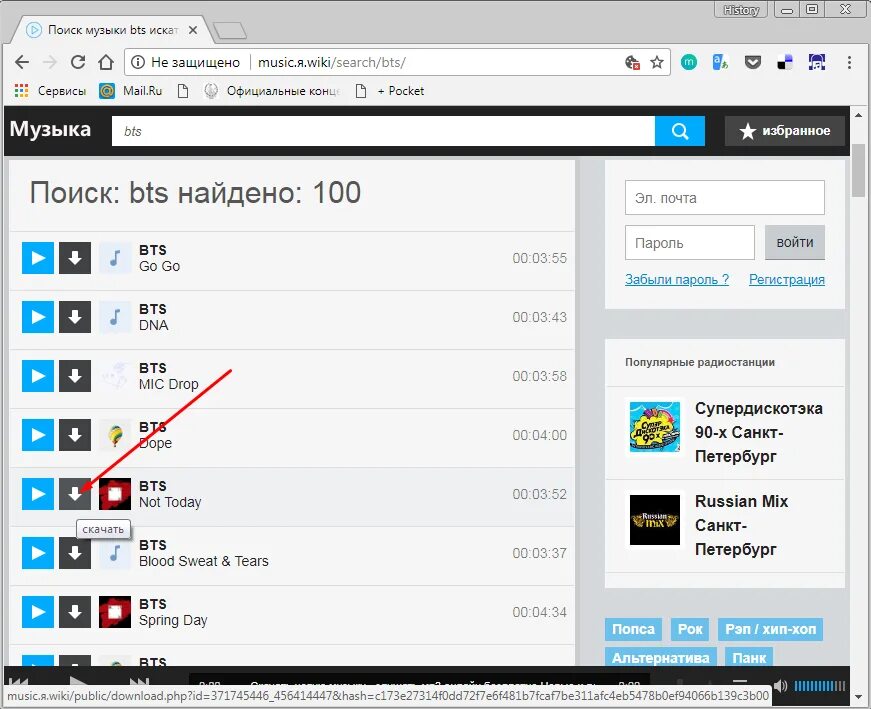Play the BTS Spring Day track
871x709 pixels.
pyautogui.click(x=38, y=612)
